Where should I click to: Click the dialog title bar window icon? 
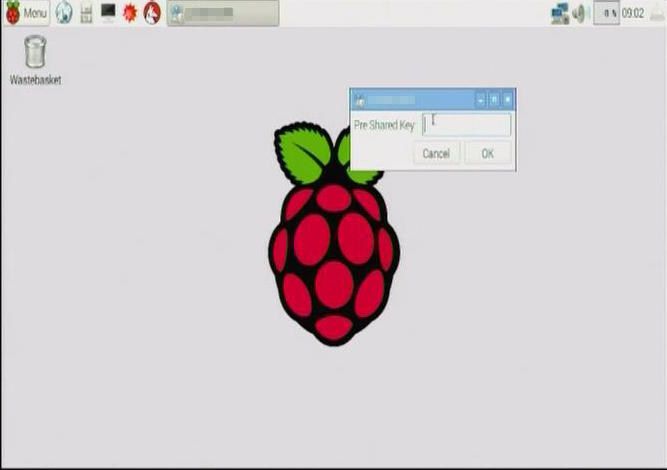pos(359,101)
